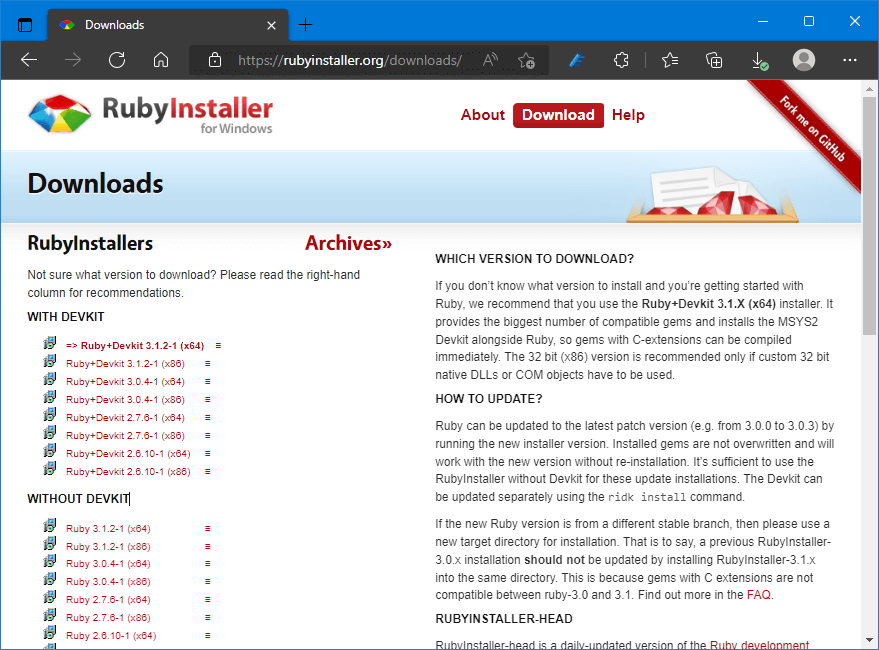Download Ruby 3.0.4-1 (x86) without Devkit
This screenshot has height=650, width=879.
tap(108, 582)
